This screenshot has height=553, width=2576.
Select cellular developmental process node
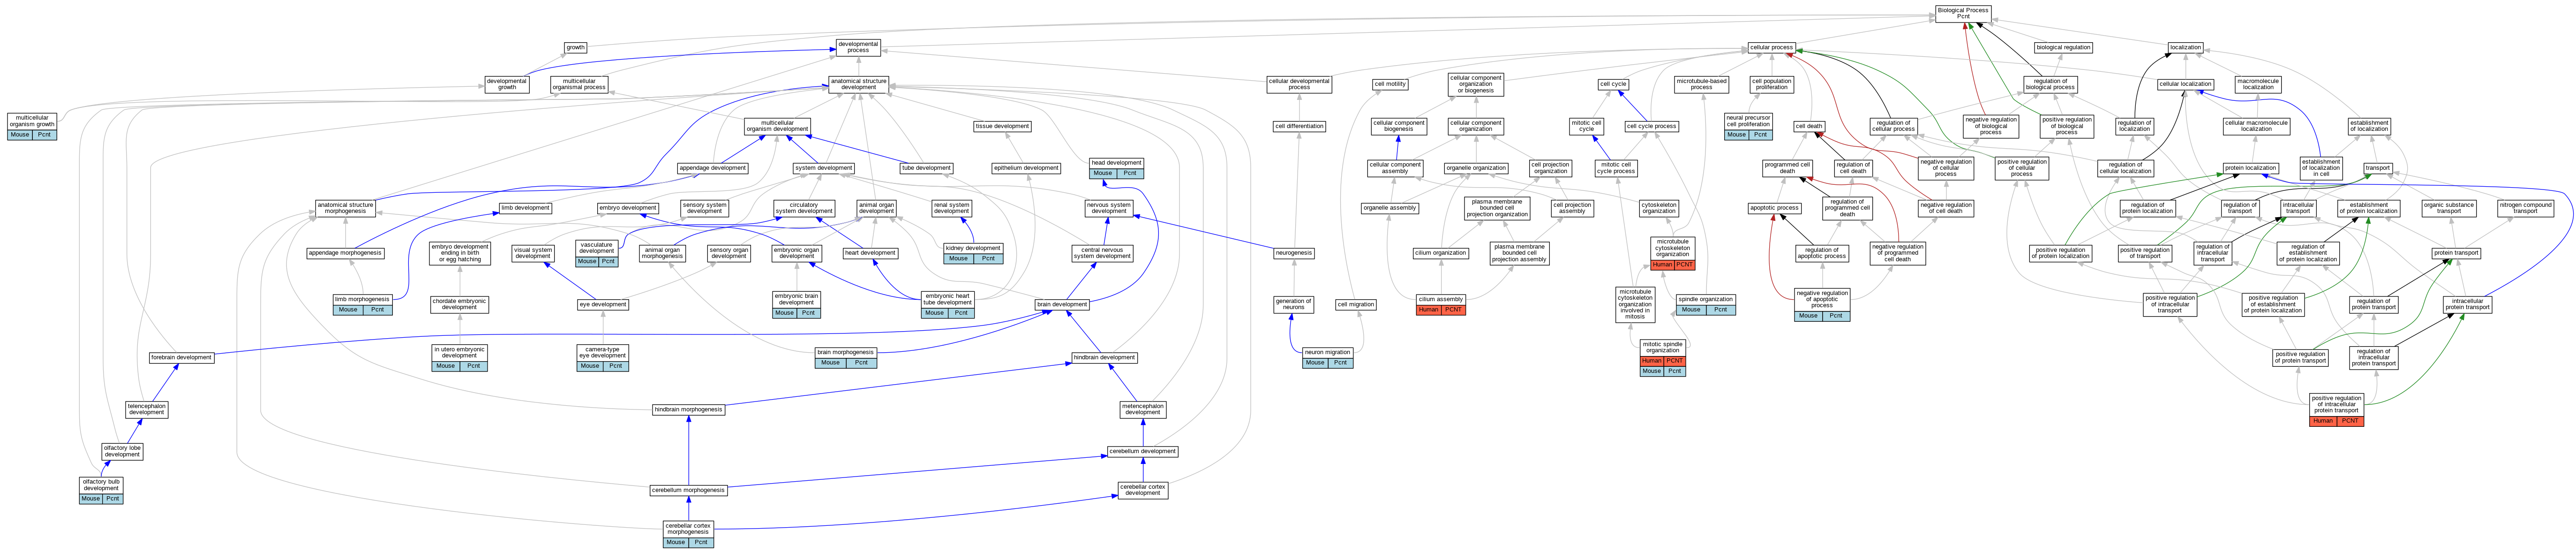pyautogui.click(x=1299, y=84)
